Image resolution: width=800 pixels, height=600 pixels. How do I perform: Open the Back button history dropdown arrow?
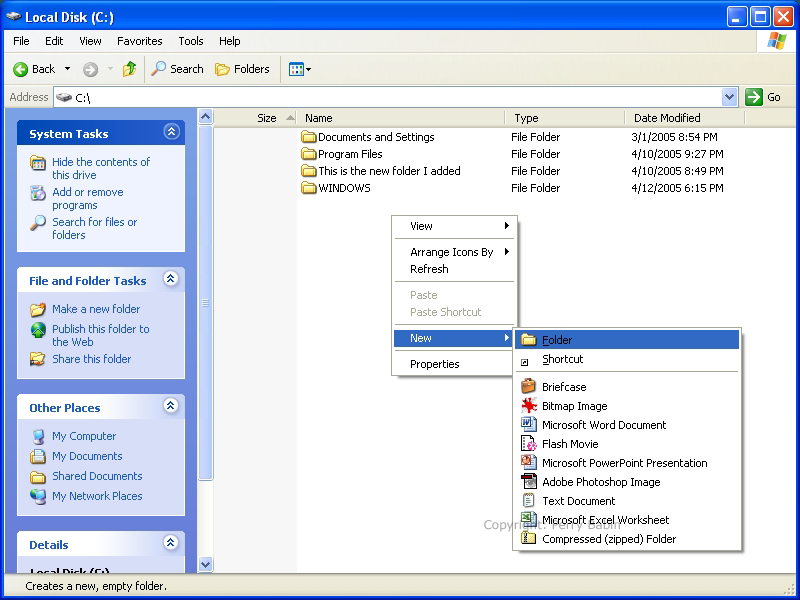coord(67,69)
